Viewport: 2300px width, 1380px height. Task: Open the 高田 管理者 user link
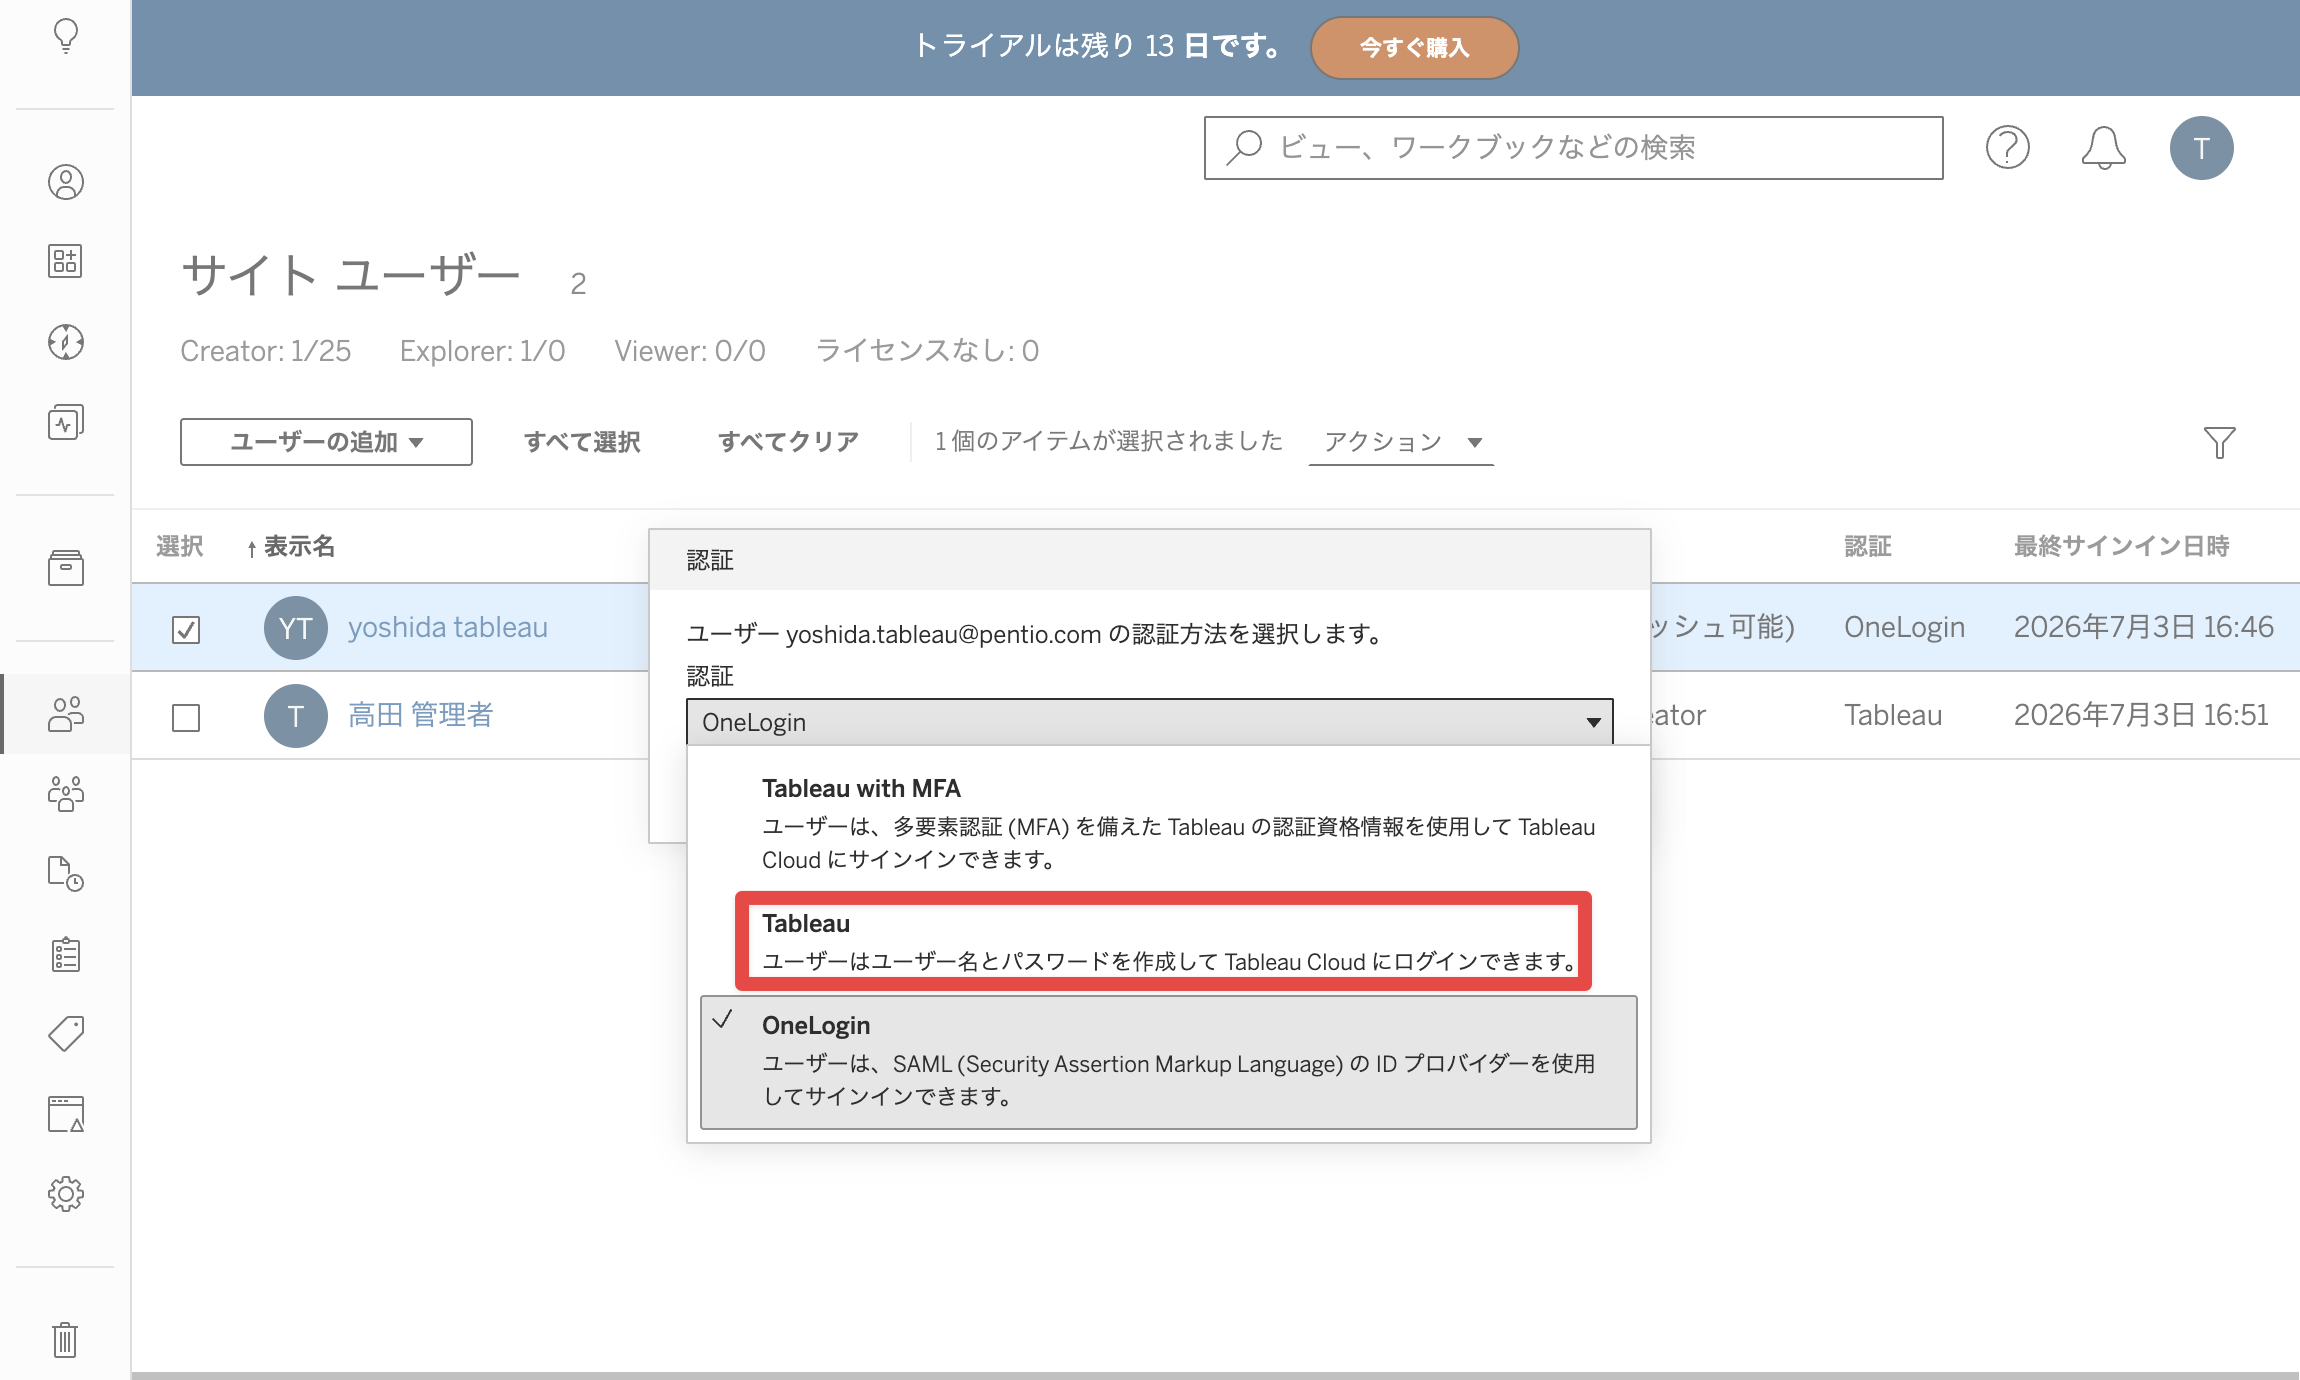point(420,716)
